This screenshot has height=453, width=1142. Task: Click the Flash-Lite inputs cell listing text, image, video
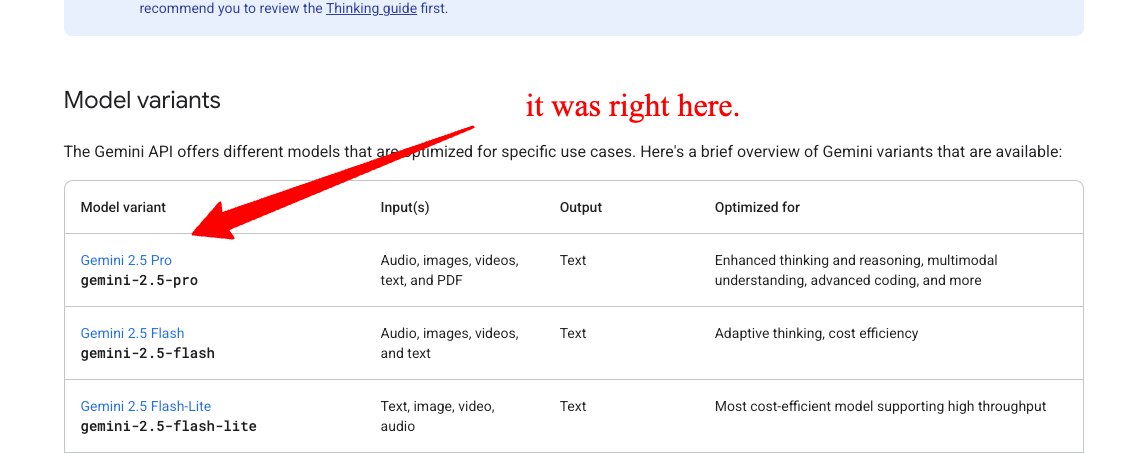pyautogui.click(x=437, y=416)
